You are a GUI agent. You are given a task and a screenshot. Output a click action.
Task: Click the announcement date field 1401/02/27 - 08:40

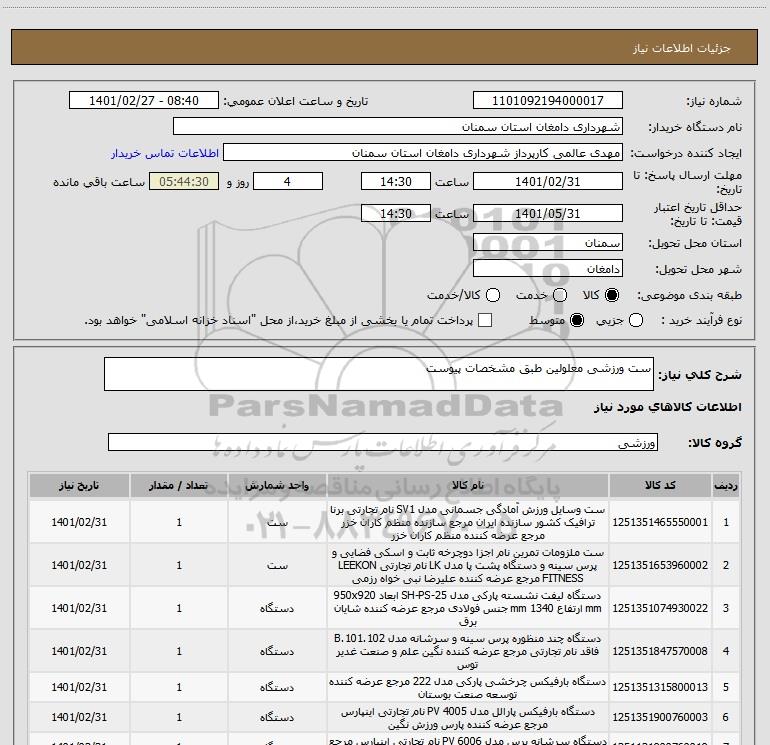[x=144, y=101]
